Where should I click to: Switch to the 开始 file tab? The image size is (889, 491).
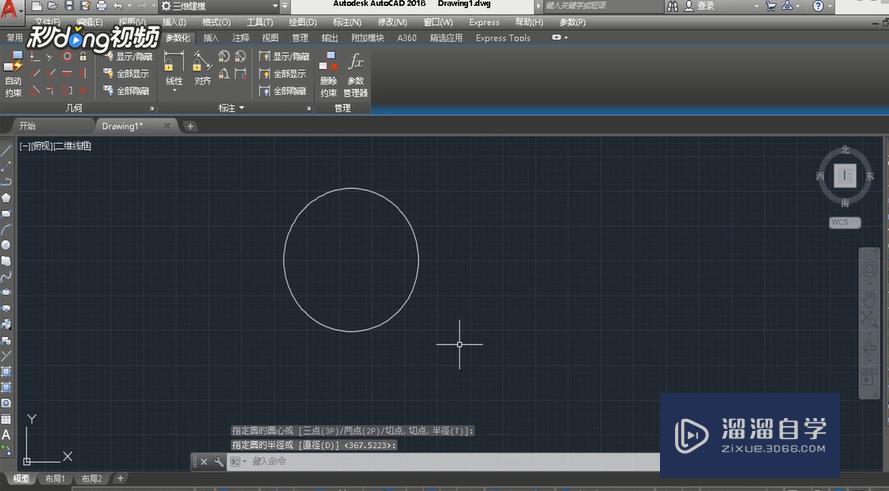tap(27, 126)
